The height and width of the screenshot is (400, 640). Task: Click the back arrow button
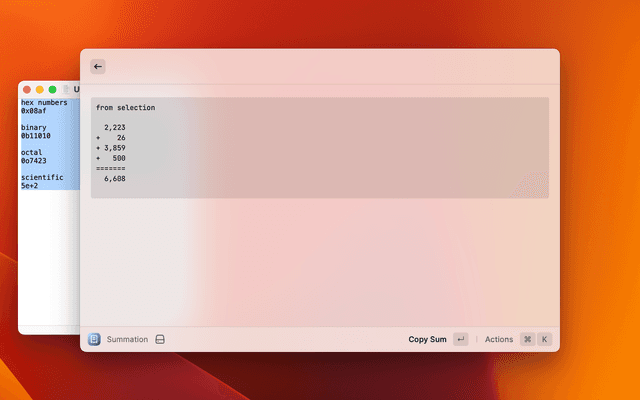coord(97,67)
